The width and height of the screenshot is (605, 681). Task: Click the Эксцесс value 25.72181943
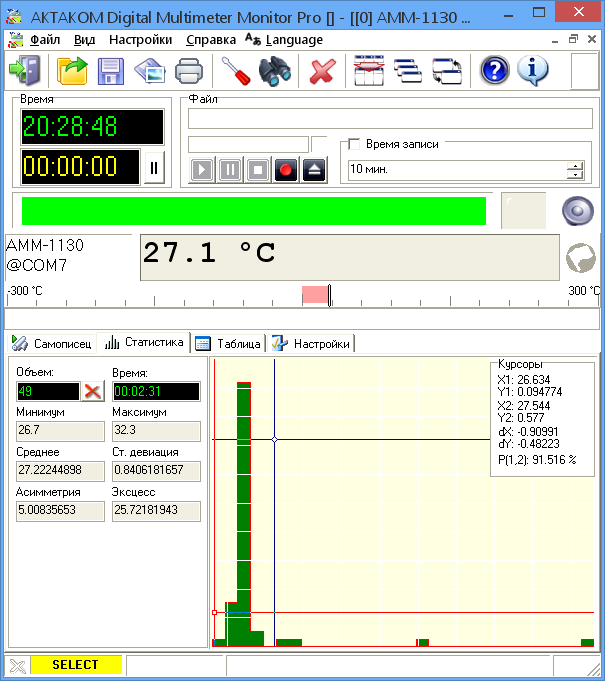[x=156, y=511]
